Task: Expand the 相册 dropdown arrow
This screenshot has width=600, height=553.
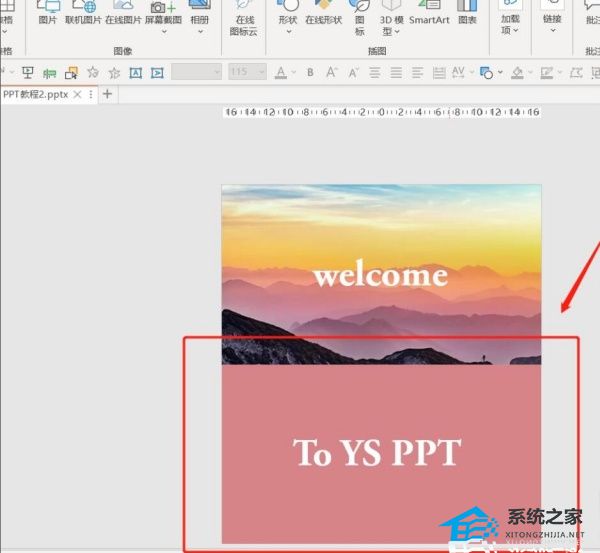Action: (x=200, y=32)
